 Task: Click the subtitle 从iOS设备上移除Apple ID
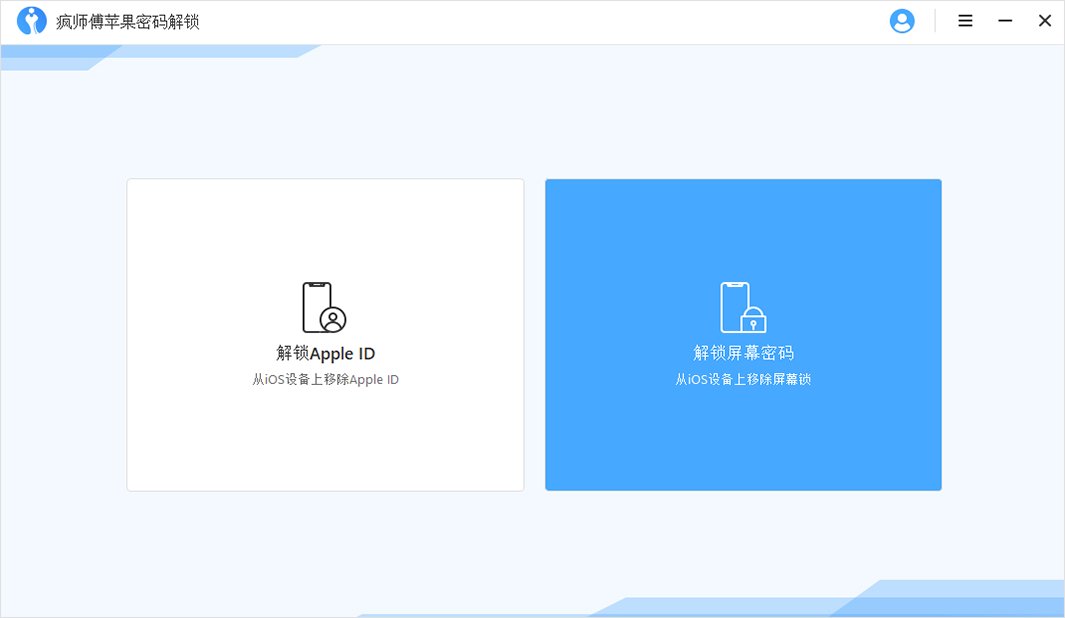(325, 379)
